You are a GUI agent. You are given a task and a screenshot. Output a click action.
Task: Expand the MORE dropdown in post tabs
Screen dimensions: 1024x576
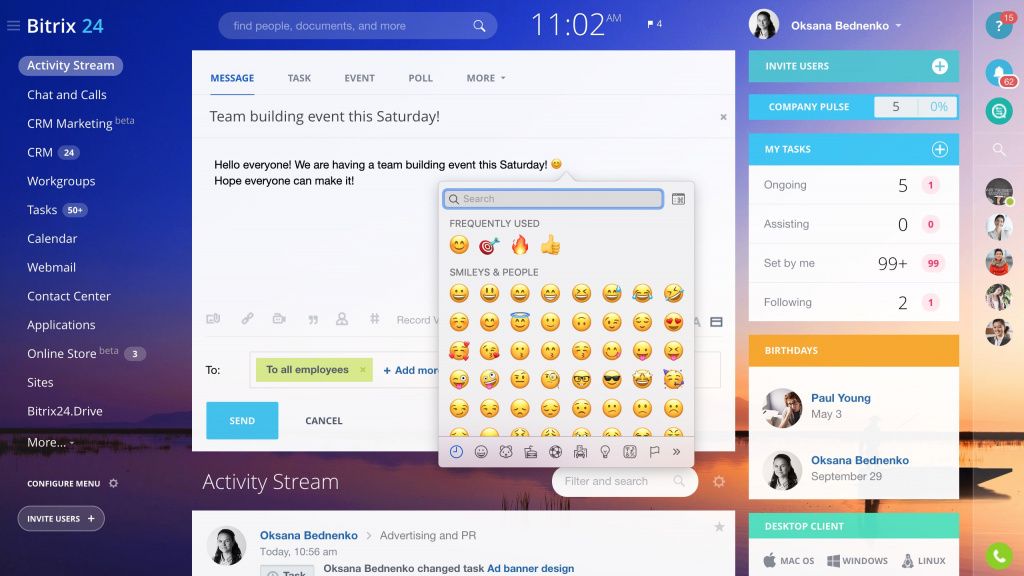(486, 78)
